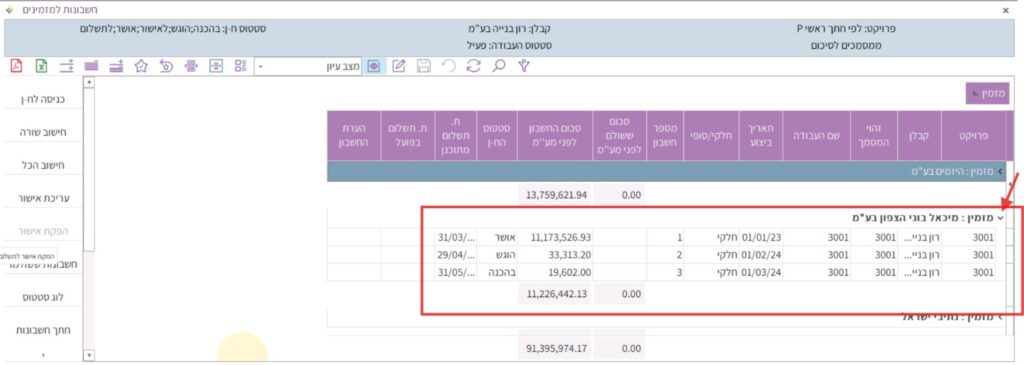The image size is (1024, 365).
Task: Export to PDF with the red icon
Action: 16,66
